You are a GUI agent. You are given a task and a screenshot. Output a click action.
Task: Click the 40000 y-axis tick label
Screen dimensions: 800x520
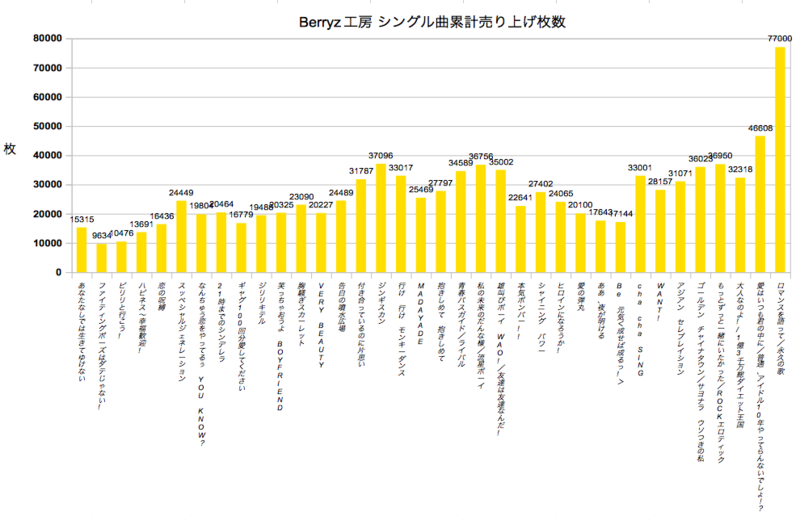(x=47, y=156)
